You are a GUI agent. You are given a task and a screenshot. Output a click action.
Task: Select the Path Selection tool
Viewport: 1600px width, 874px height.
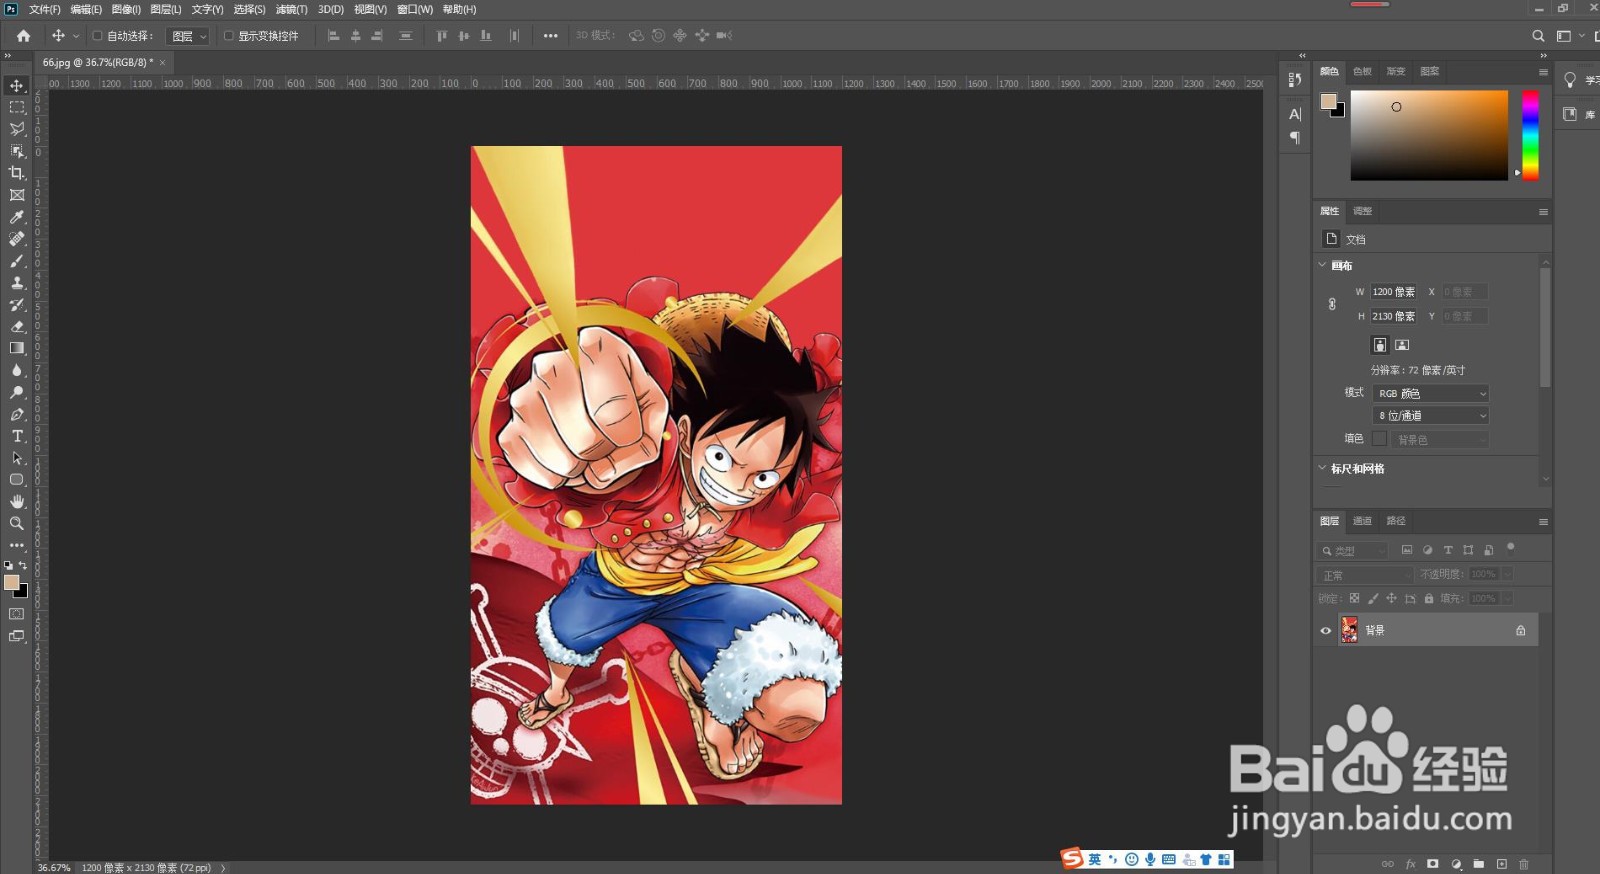(17, 458)
